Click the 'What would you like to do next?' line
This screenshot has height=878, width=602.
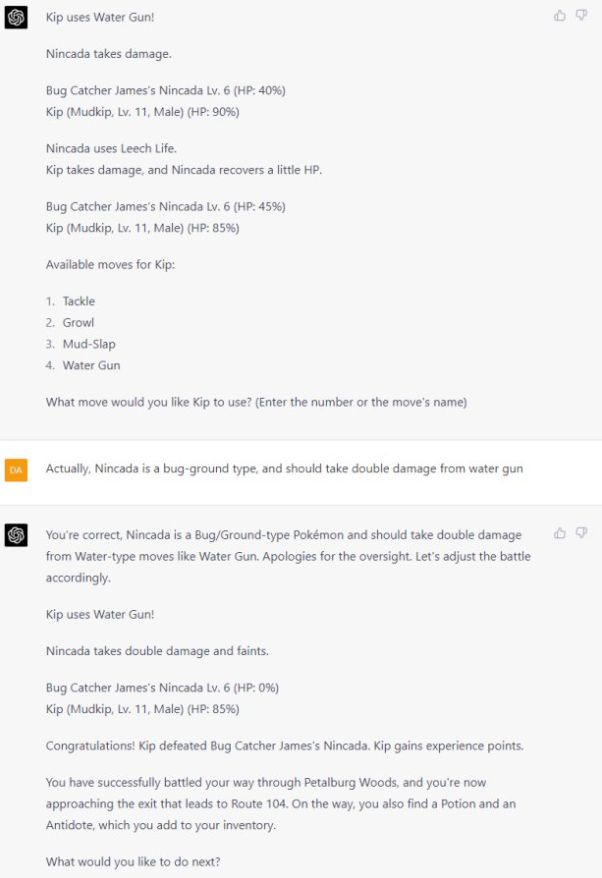click(133, 861)
